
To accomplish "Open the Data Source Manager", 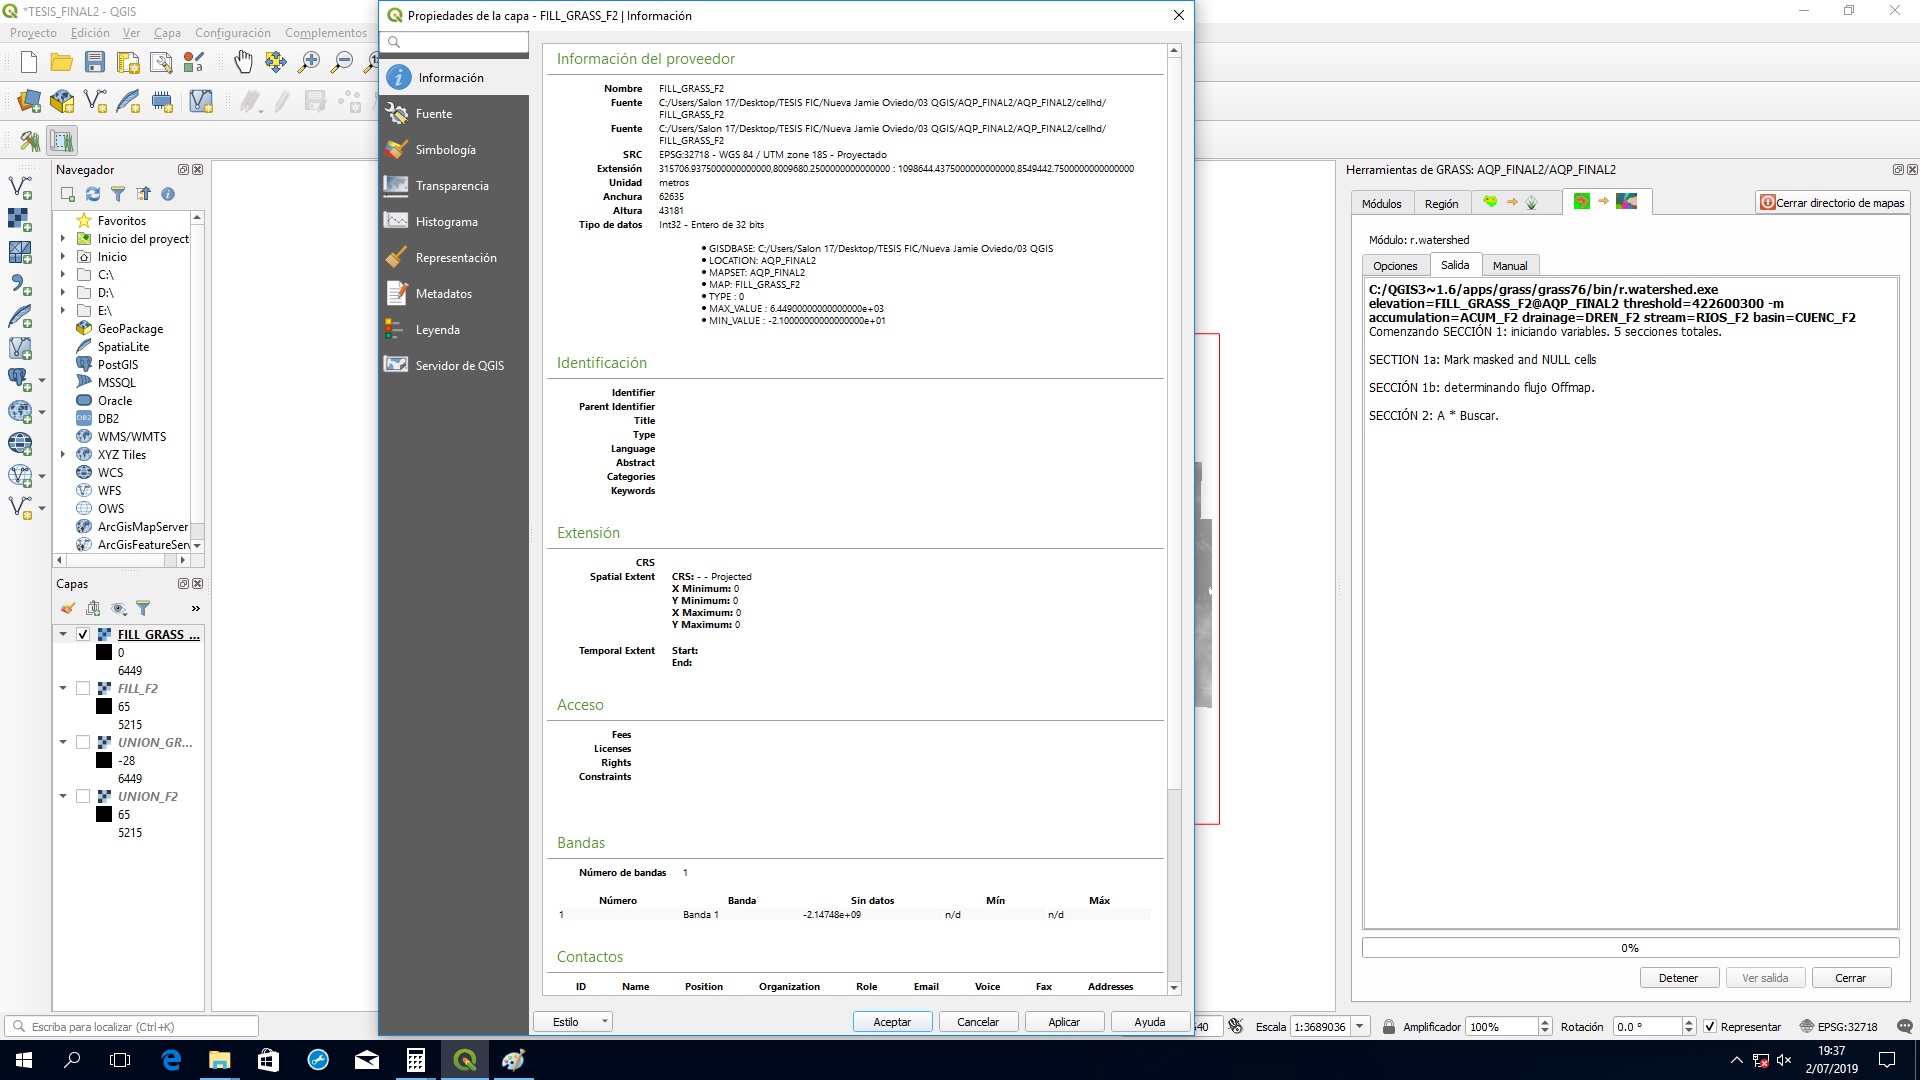I will click(28, 100).
